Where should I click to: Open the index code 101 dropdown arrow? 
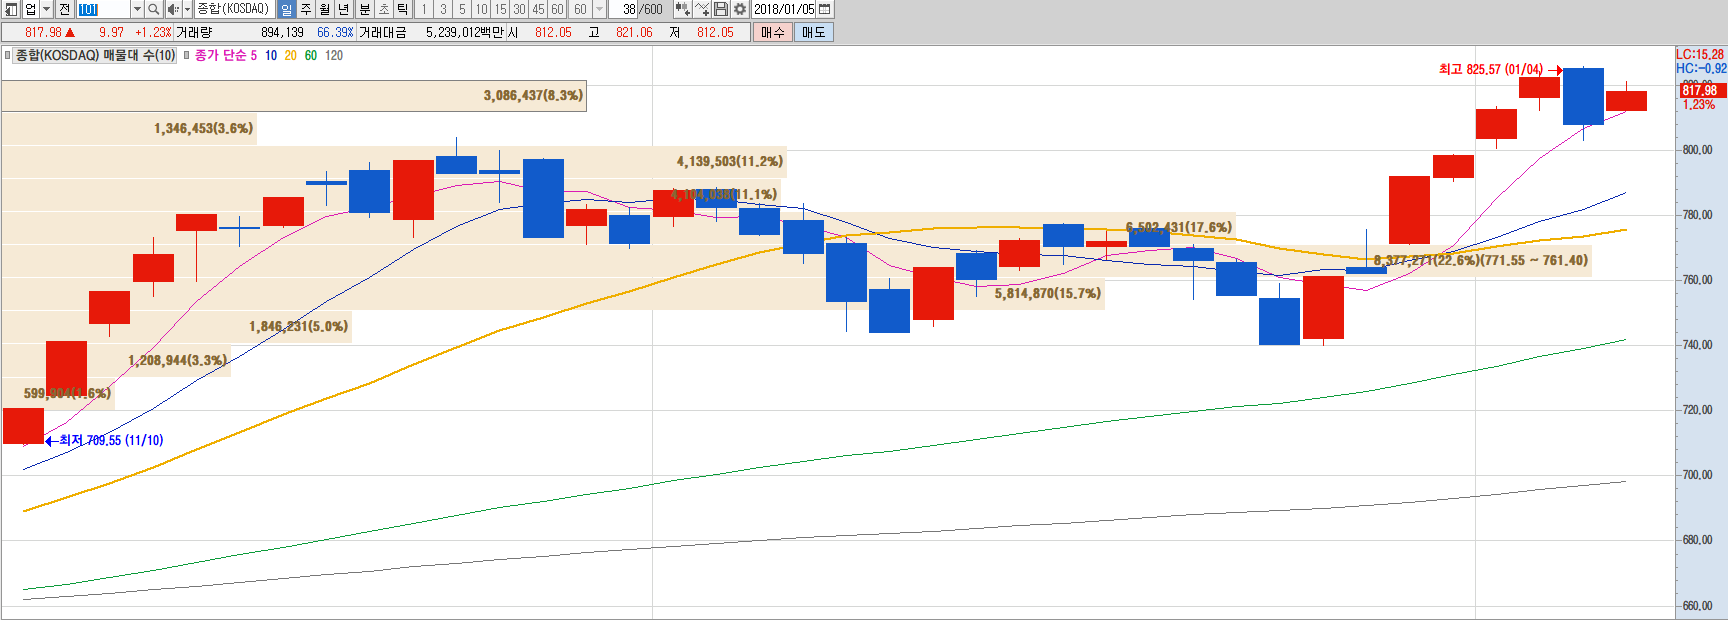[x=137, y=9]
